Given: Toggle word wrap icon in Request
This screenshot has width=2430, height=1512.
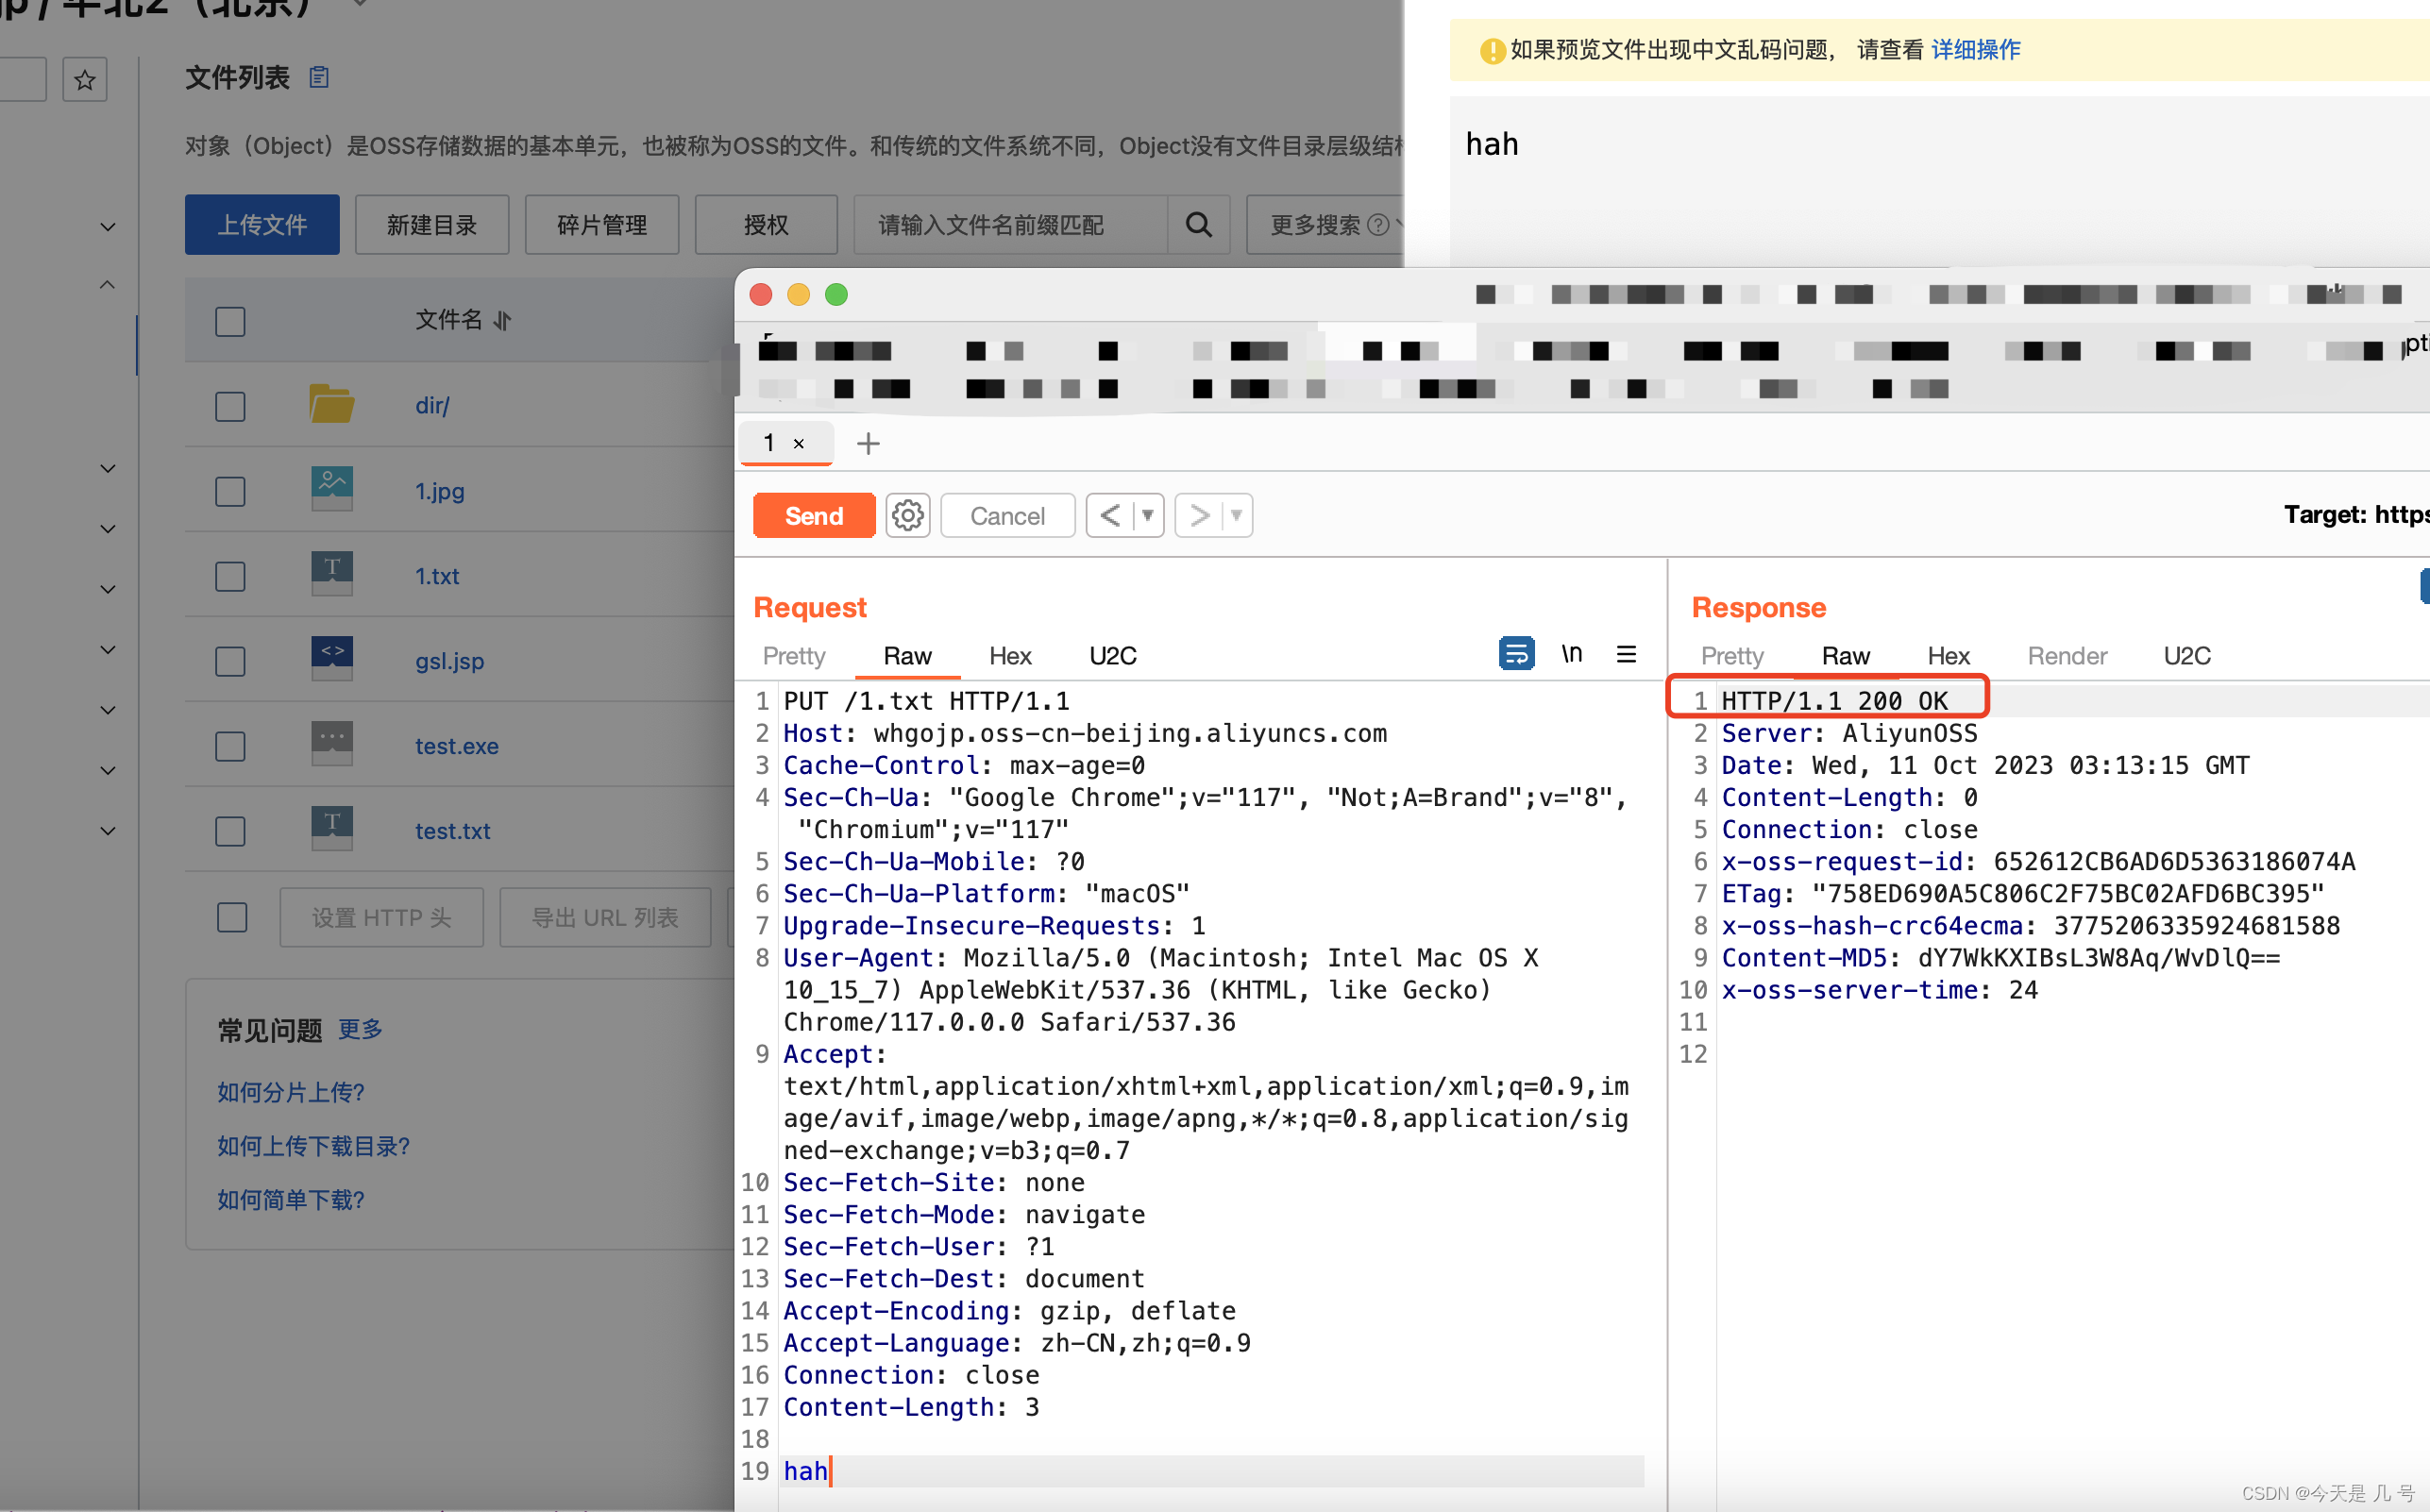Looking at the screenshot, I should 1516,654.
